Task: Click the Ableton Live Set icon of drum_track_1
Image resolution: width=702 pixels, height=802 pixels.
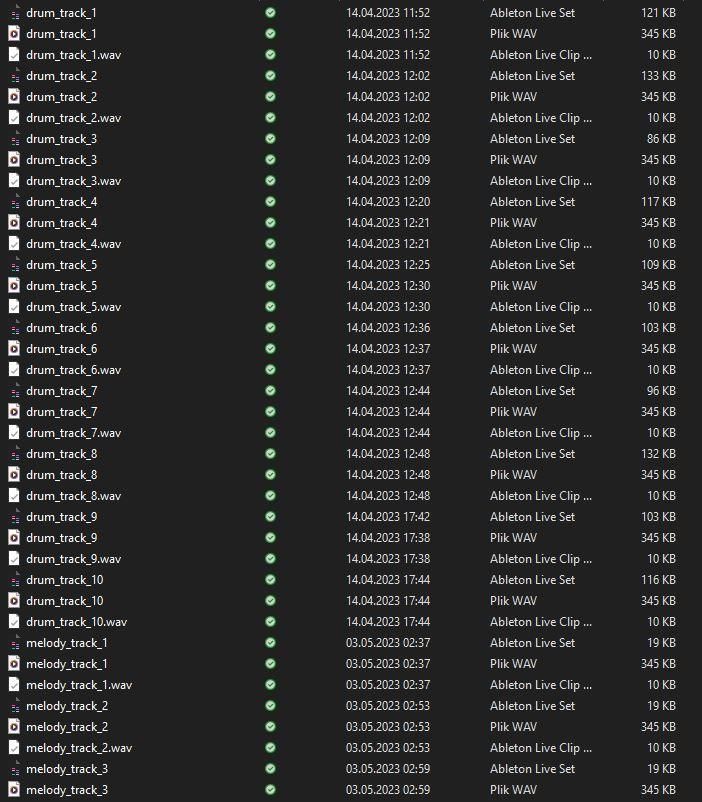Action: tap(15, 13)
